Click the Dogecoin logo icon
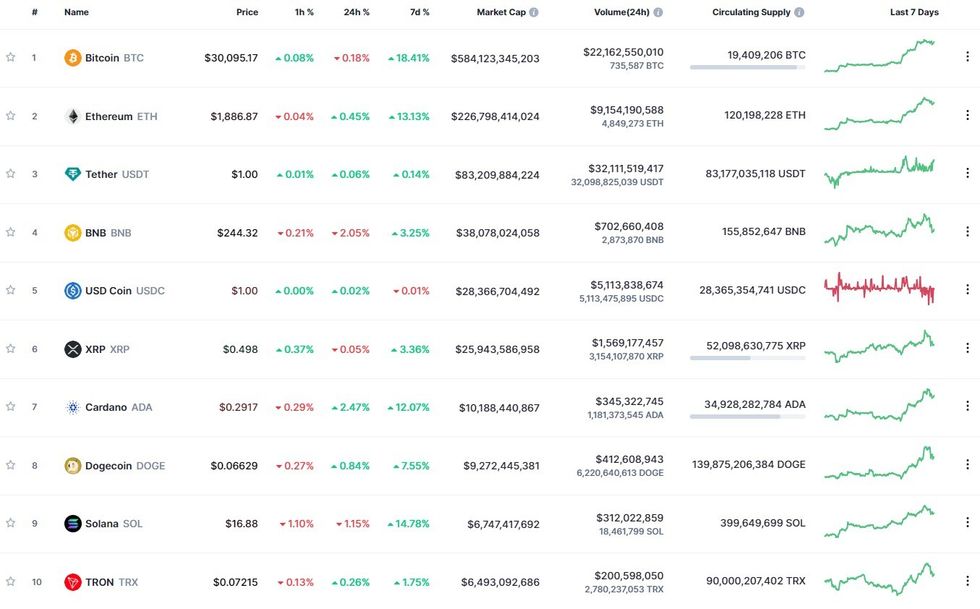This screenshot has height=609, width=980. 73,465
